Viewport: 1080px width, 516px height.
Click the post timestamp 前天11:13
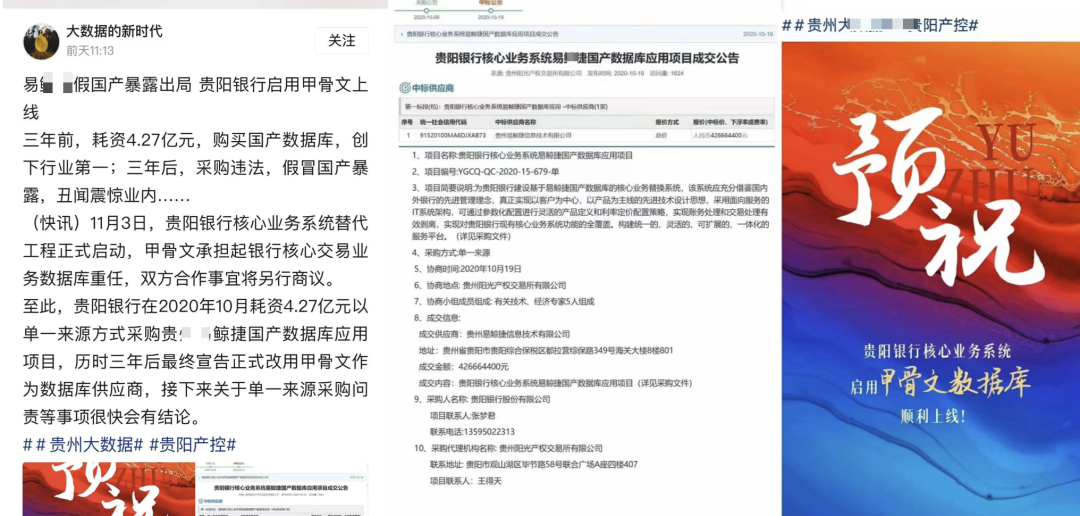pyautogui.click(x=90, y=51)
